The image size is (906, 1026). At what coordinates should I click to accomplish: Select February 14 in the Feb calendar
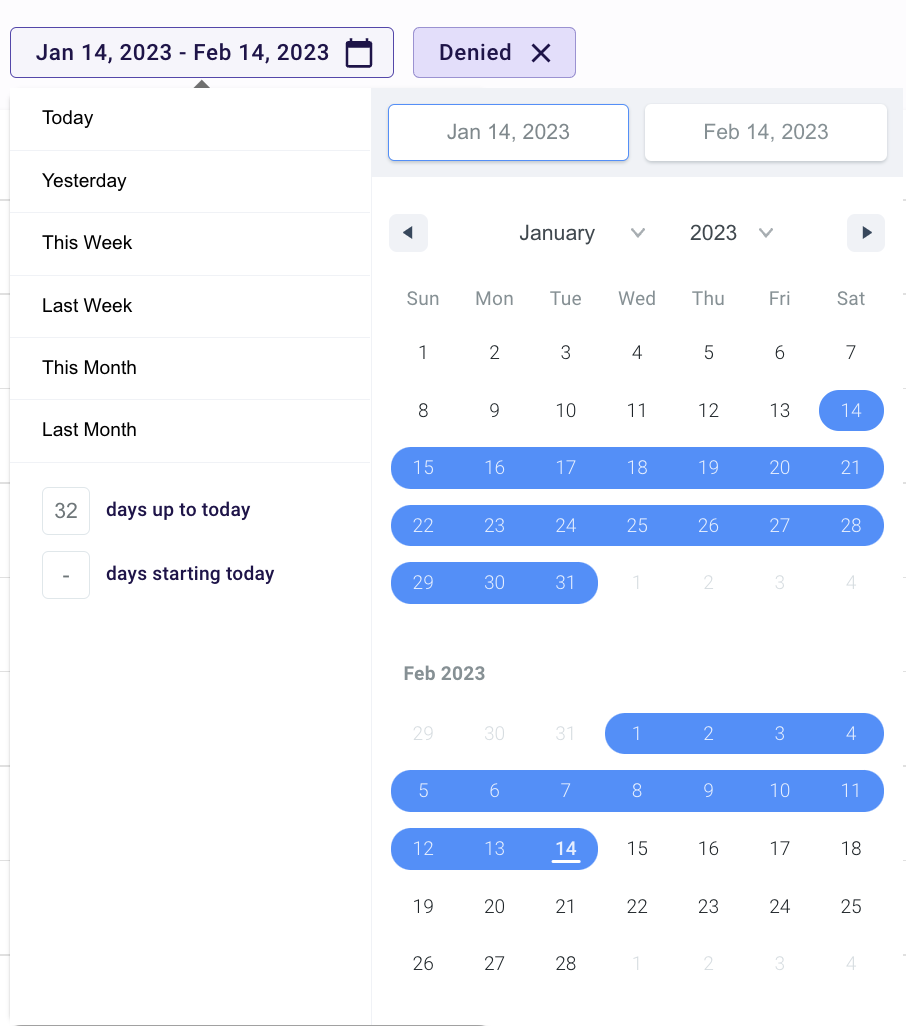(565, 848)
